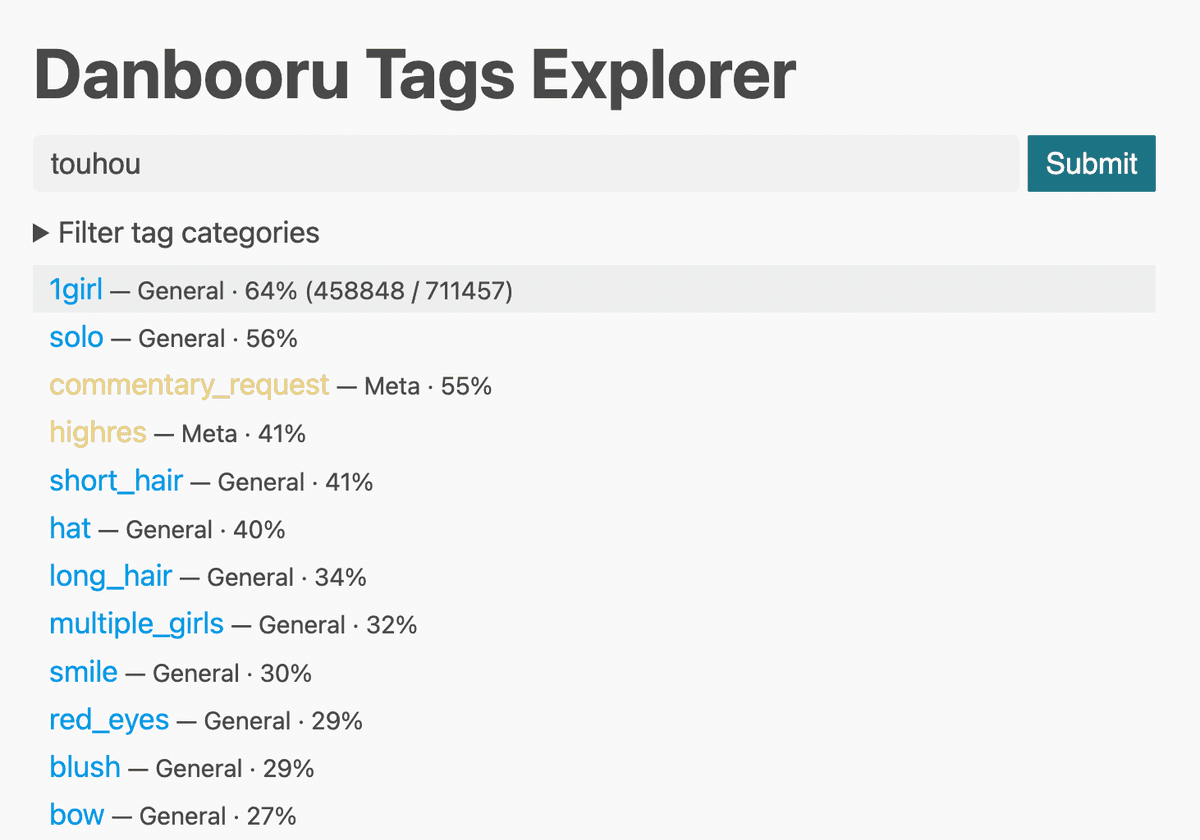Follow the bow tag link
Screen dimensions: 1200x840
pos(76,815)
